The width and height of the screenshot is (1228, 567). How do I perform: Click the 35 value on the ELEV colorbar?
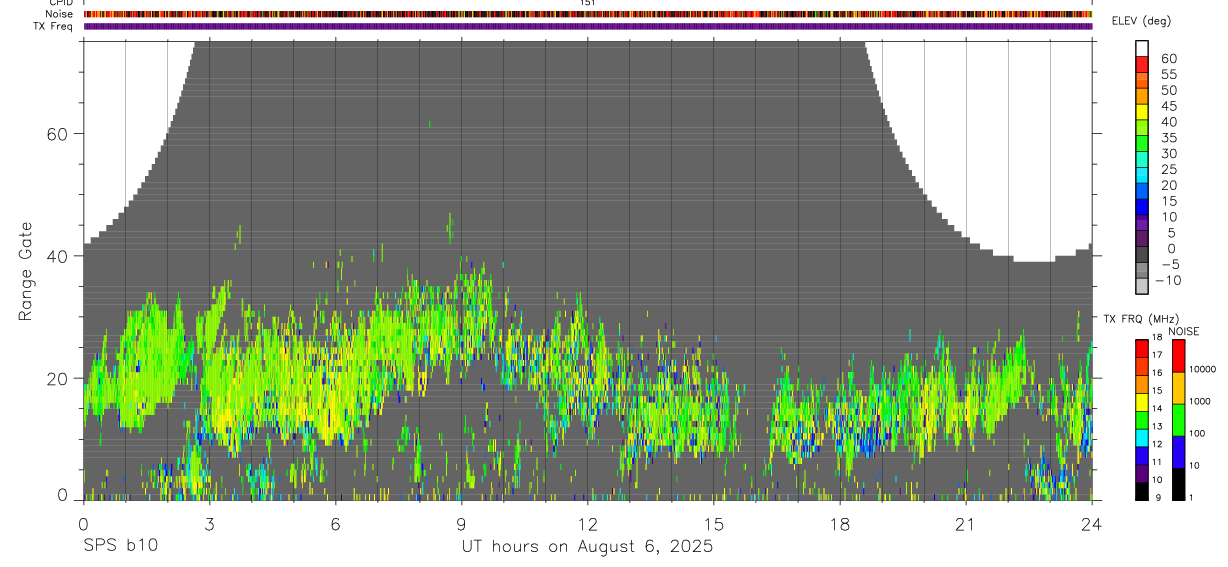click(1168, 138)
